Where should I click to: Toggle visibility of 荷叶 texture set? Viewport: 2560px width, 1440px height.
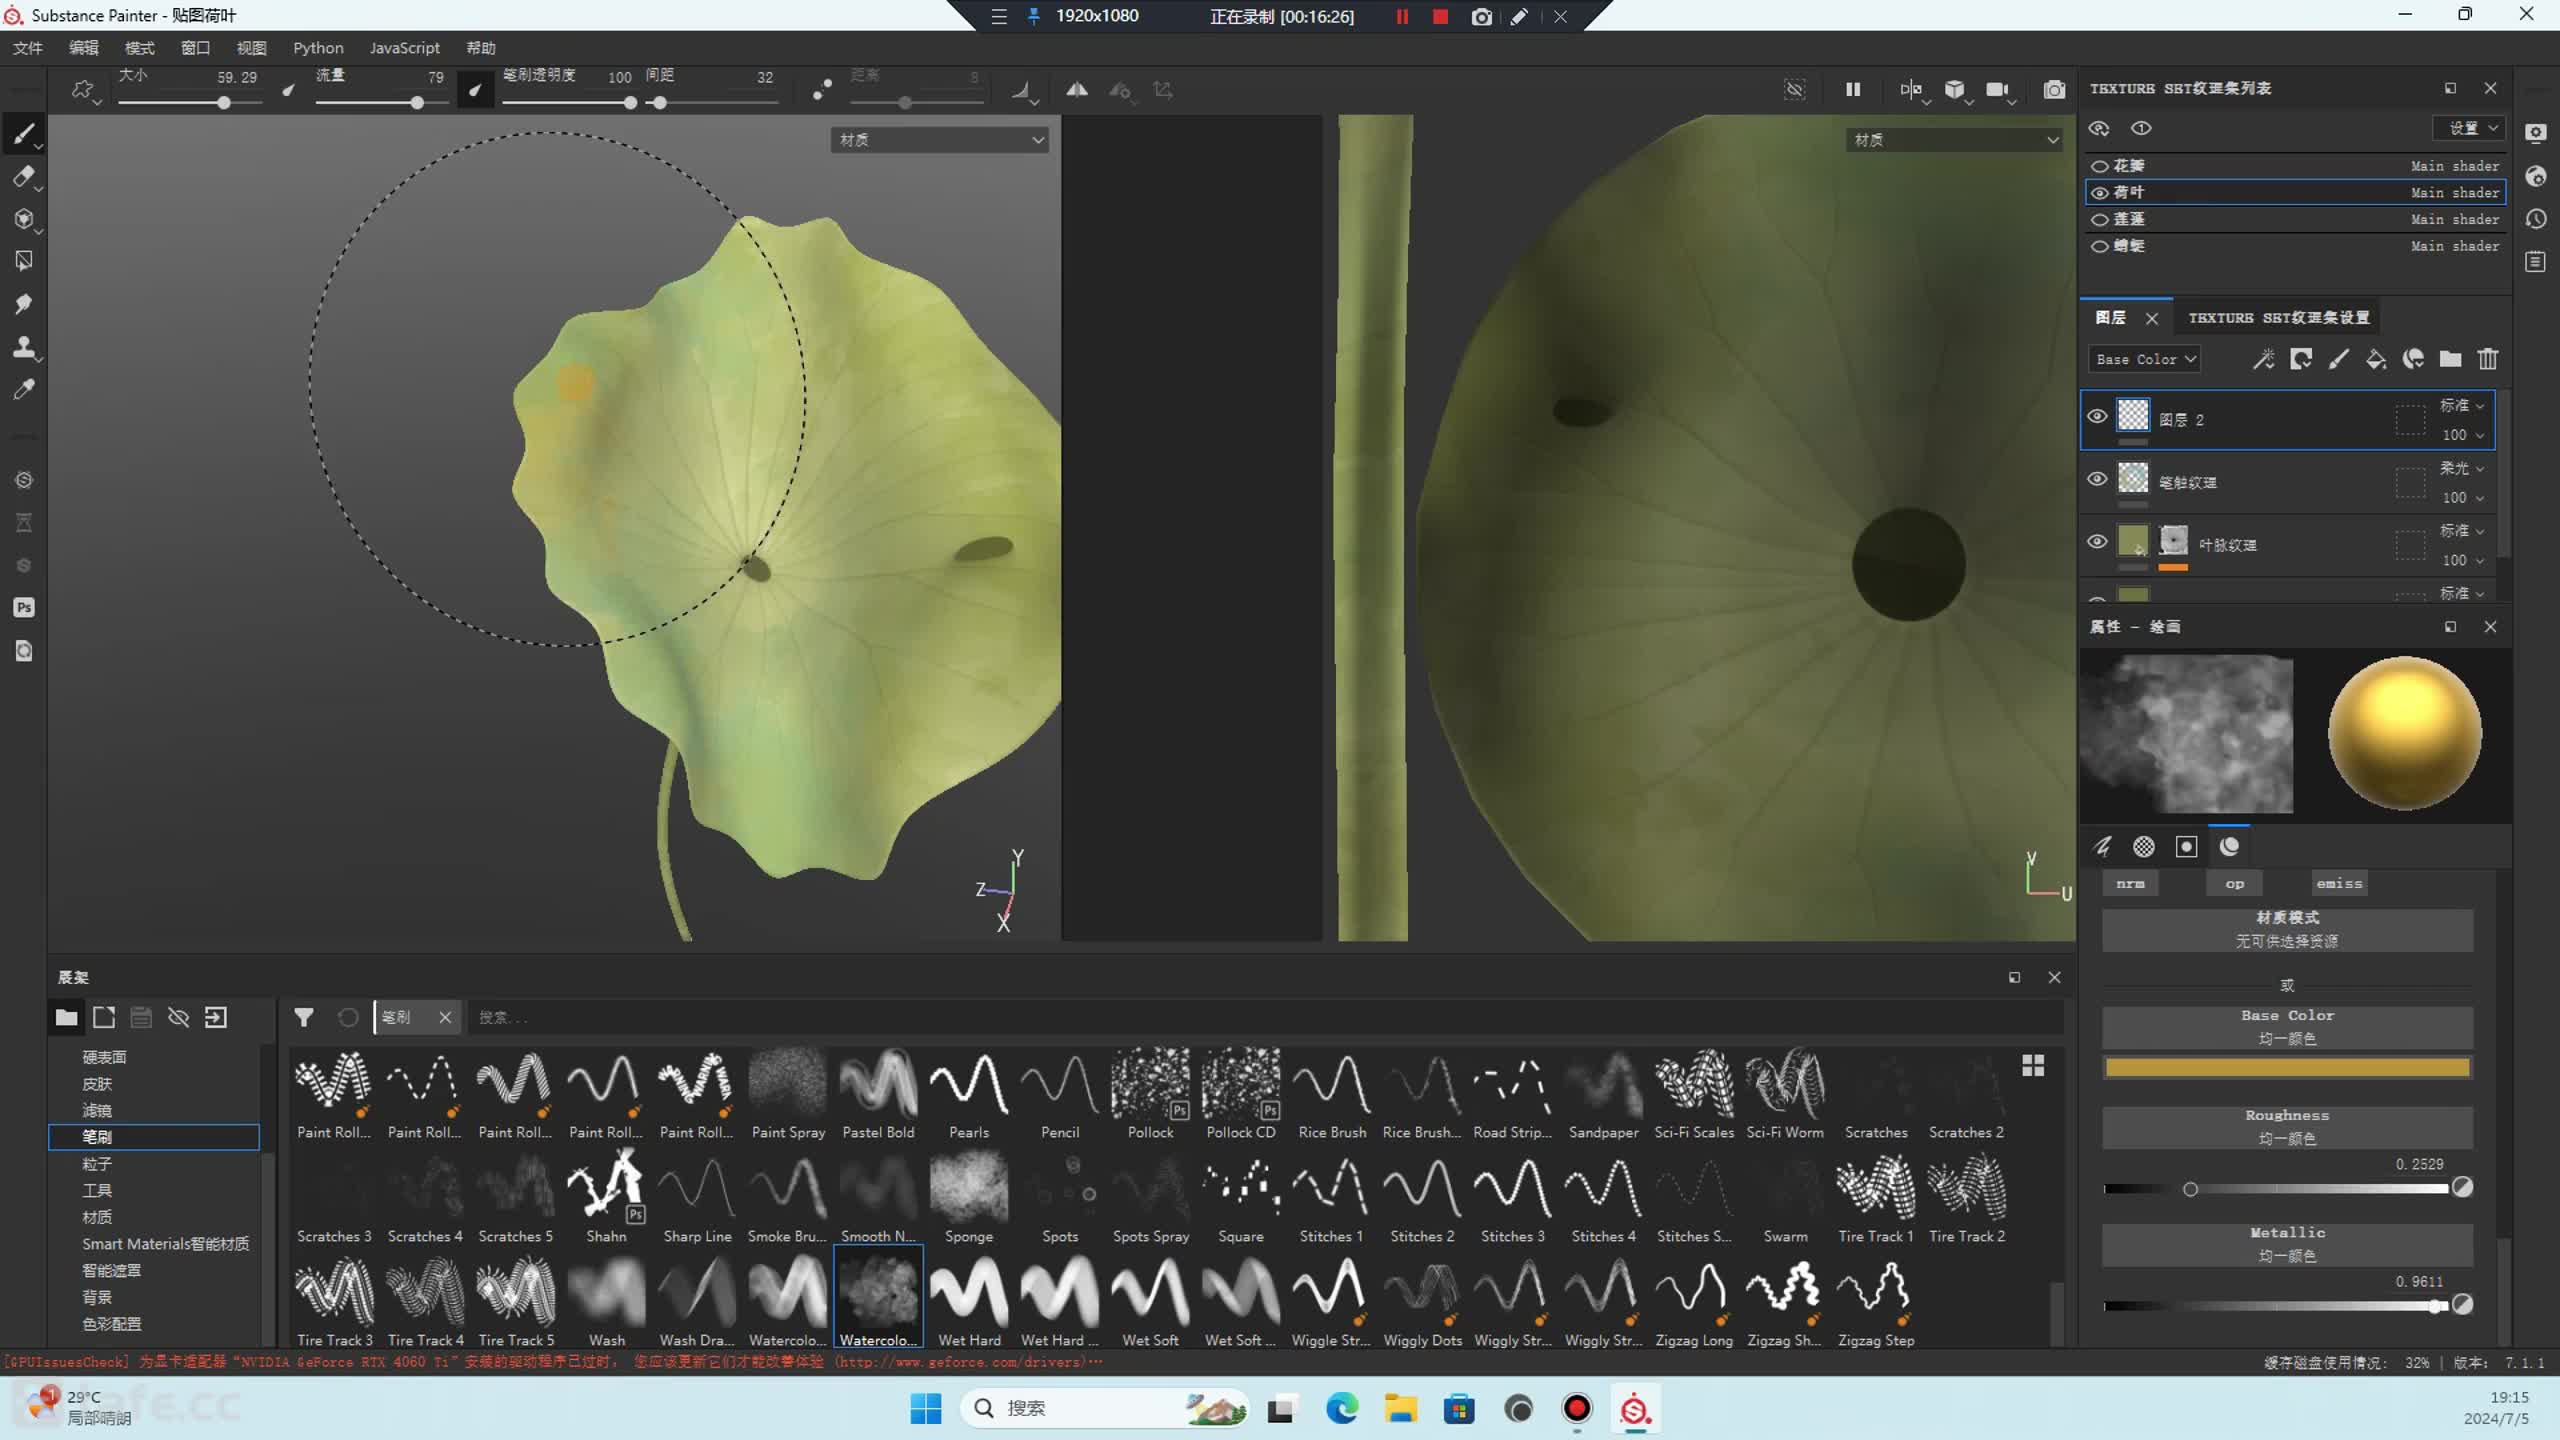2100,193
